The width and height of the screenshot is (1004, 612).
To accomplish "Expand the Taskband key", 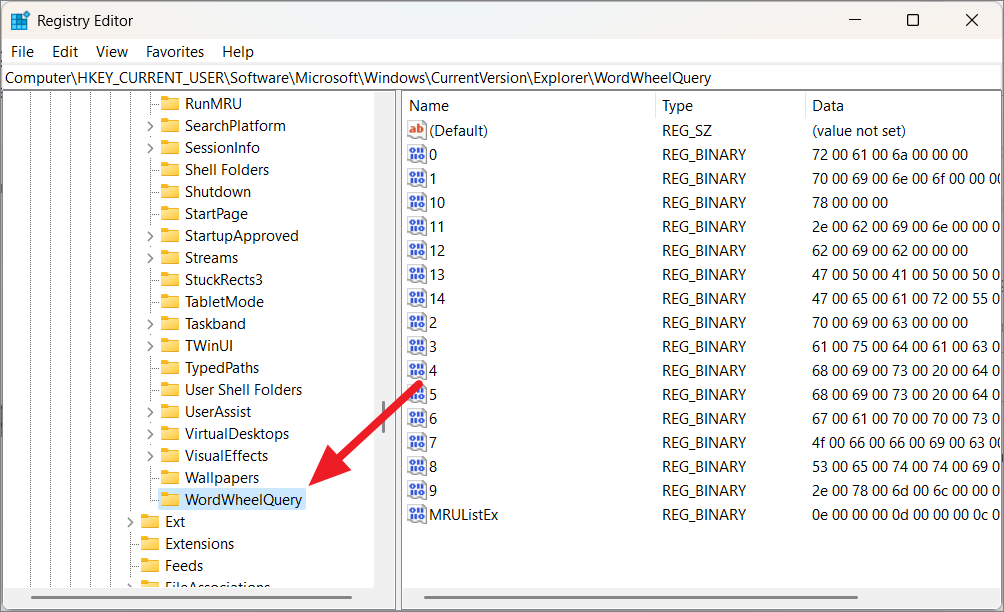I will [x=150, y=324].
